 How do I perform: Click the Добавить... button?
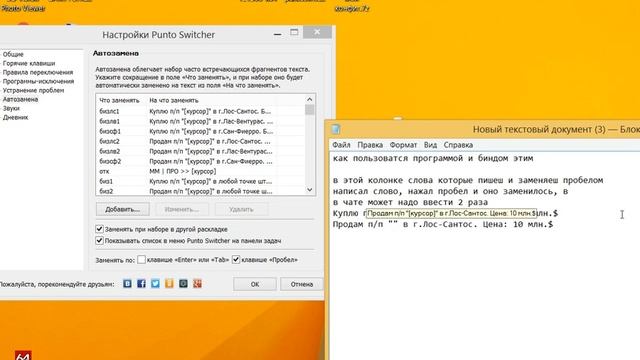pyautogui.click(x=122, y=209)
